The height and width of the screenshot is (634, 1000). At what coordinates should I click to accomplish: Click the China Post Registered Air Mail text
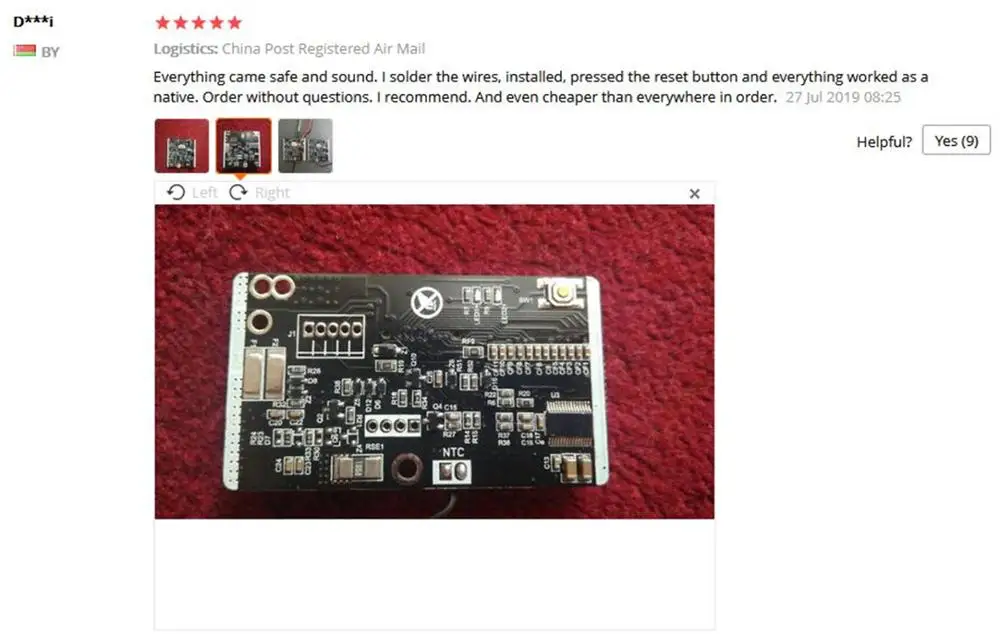[323, 48]
